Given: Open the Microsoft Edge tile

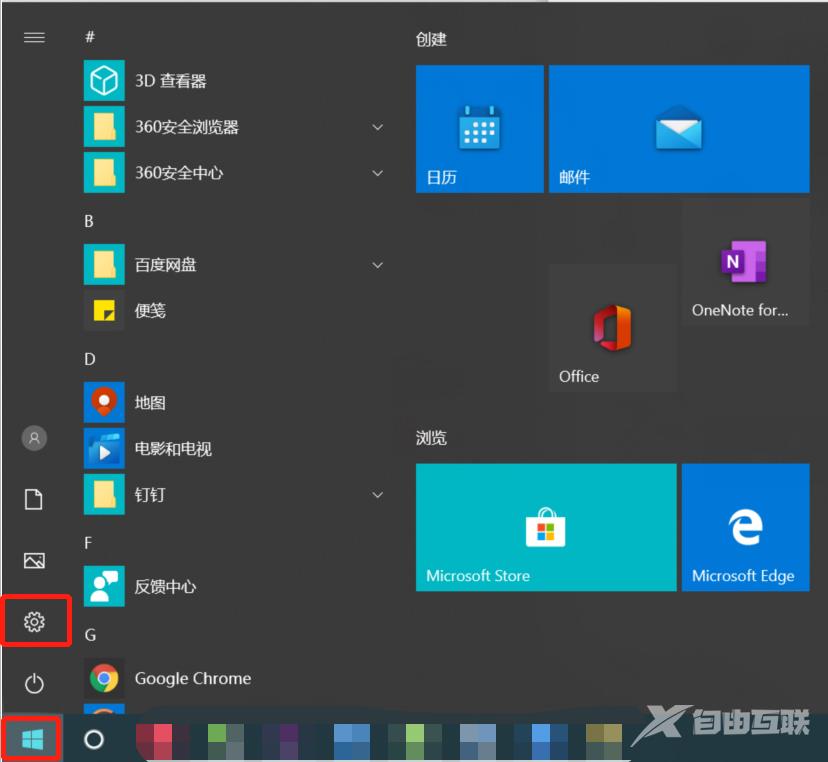Looking at the screenshot, I should click(x=746, y=528).
